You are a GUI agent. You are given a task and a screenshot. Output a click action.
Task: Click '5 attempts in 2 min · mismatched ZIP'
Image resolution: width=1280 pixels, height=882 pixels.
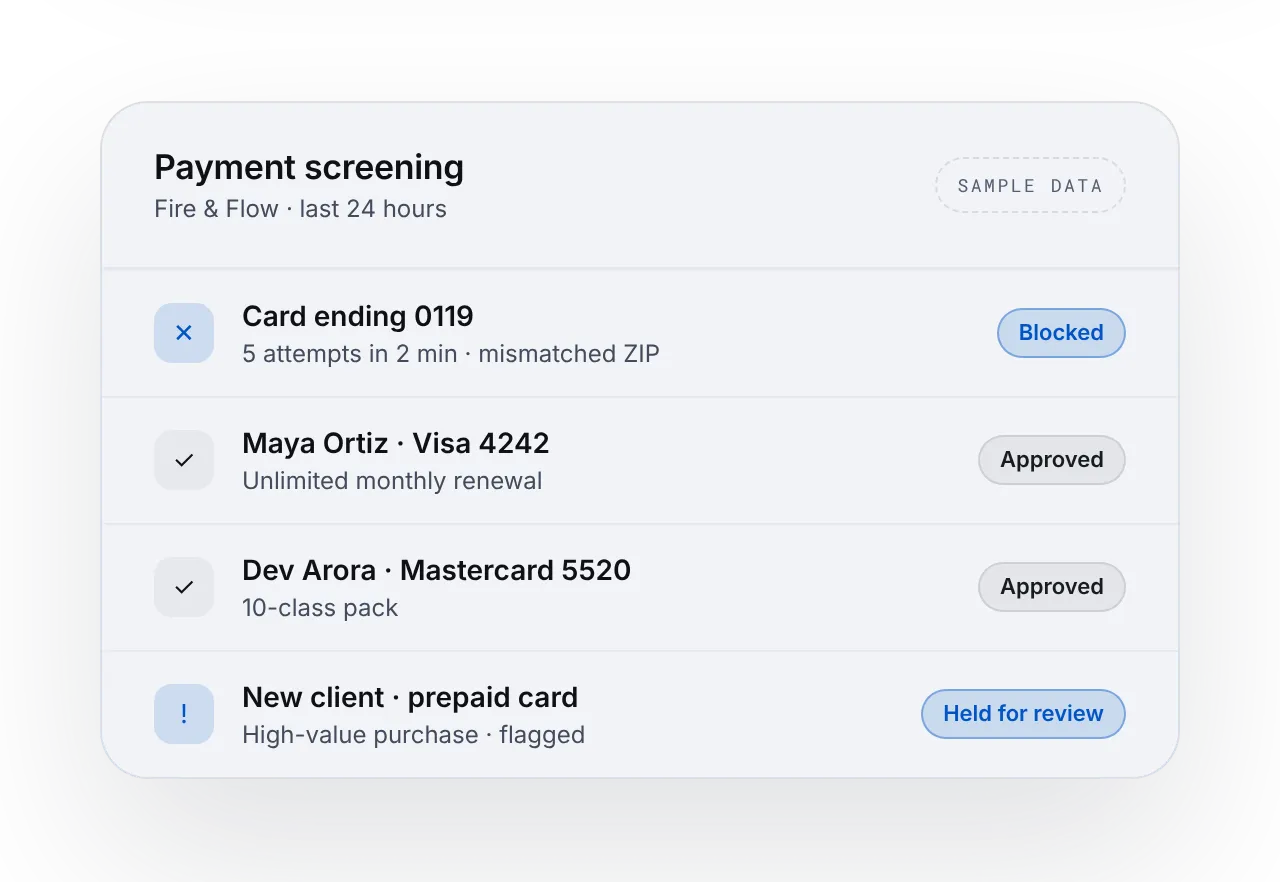[x=451, y=354]
